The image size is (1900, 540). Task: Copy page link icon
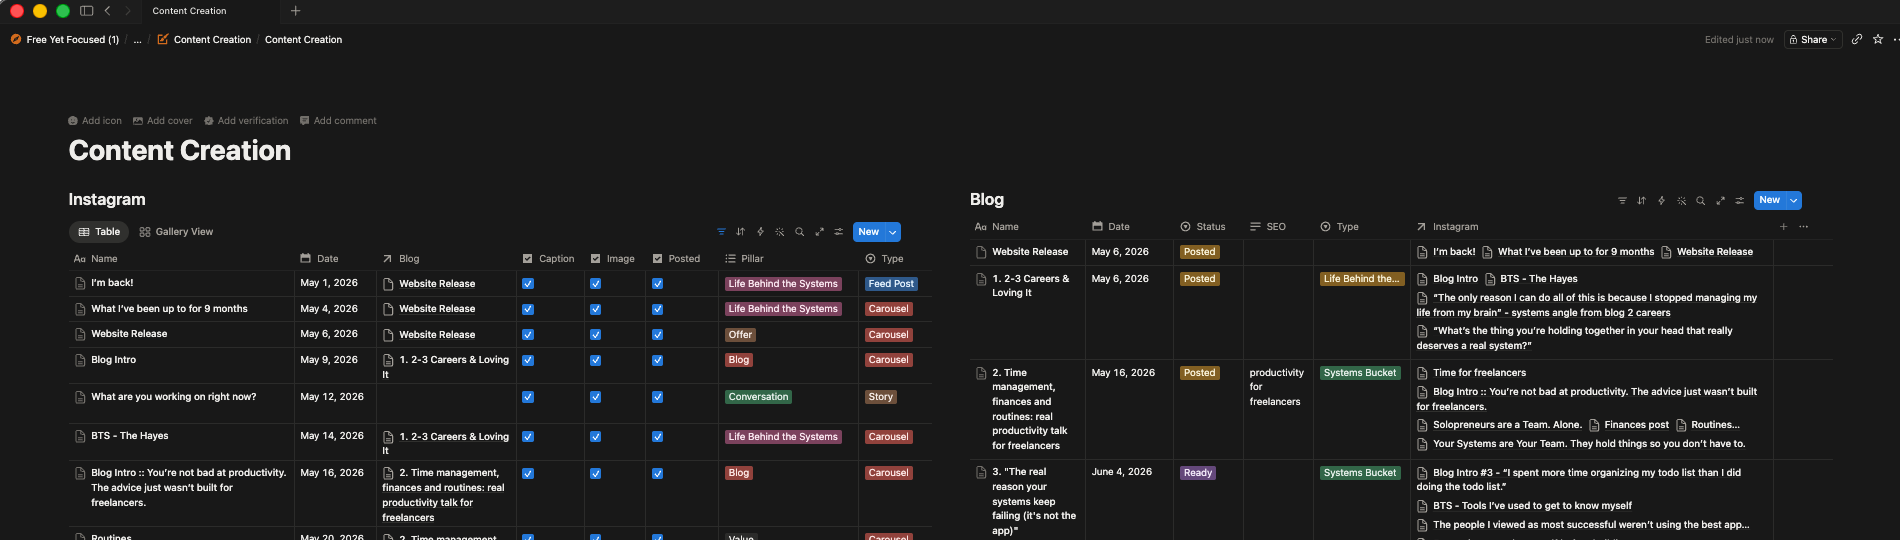(x=1857, y=40)
